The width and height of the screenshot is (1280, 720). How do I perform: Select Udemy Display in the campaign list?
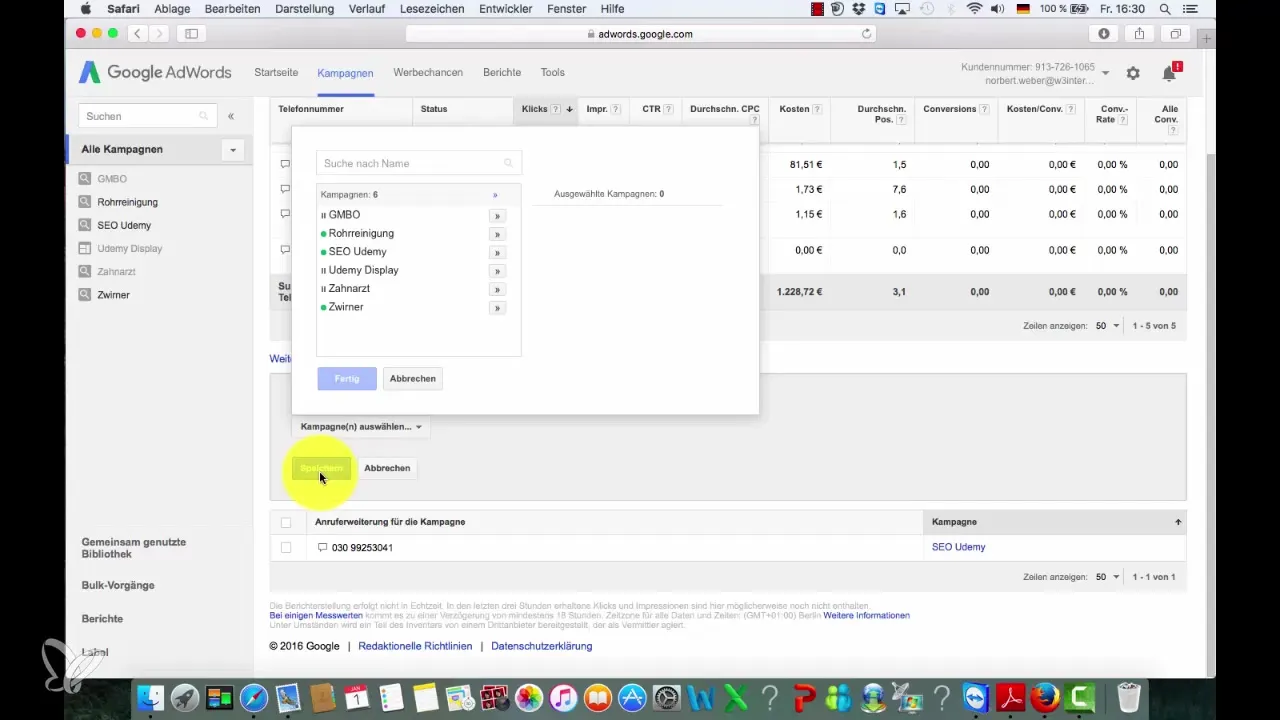pos(363,270)
